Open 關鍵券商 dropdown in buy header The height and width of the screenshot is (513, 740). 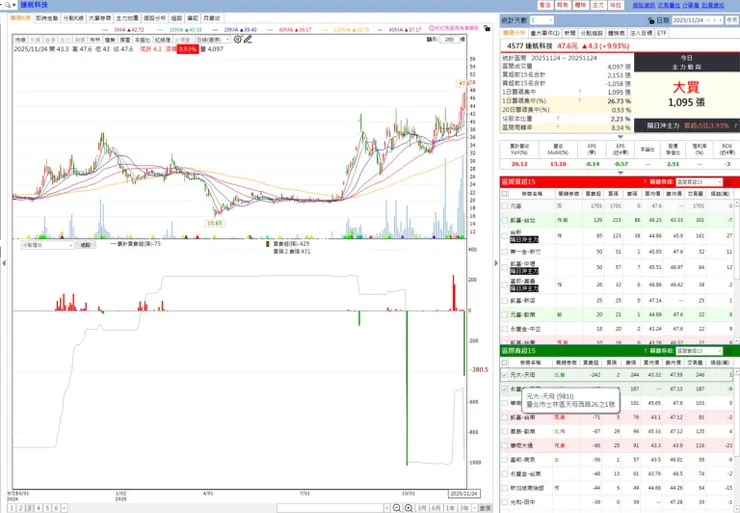[699, 182]
